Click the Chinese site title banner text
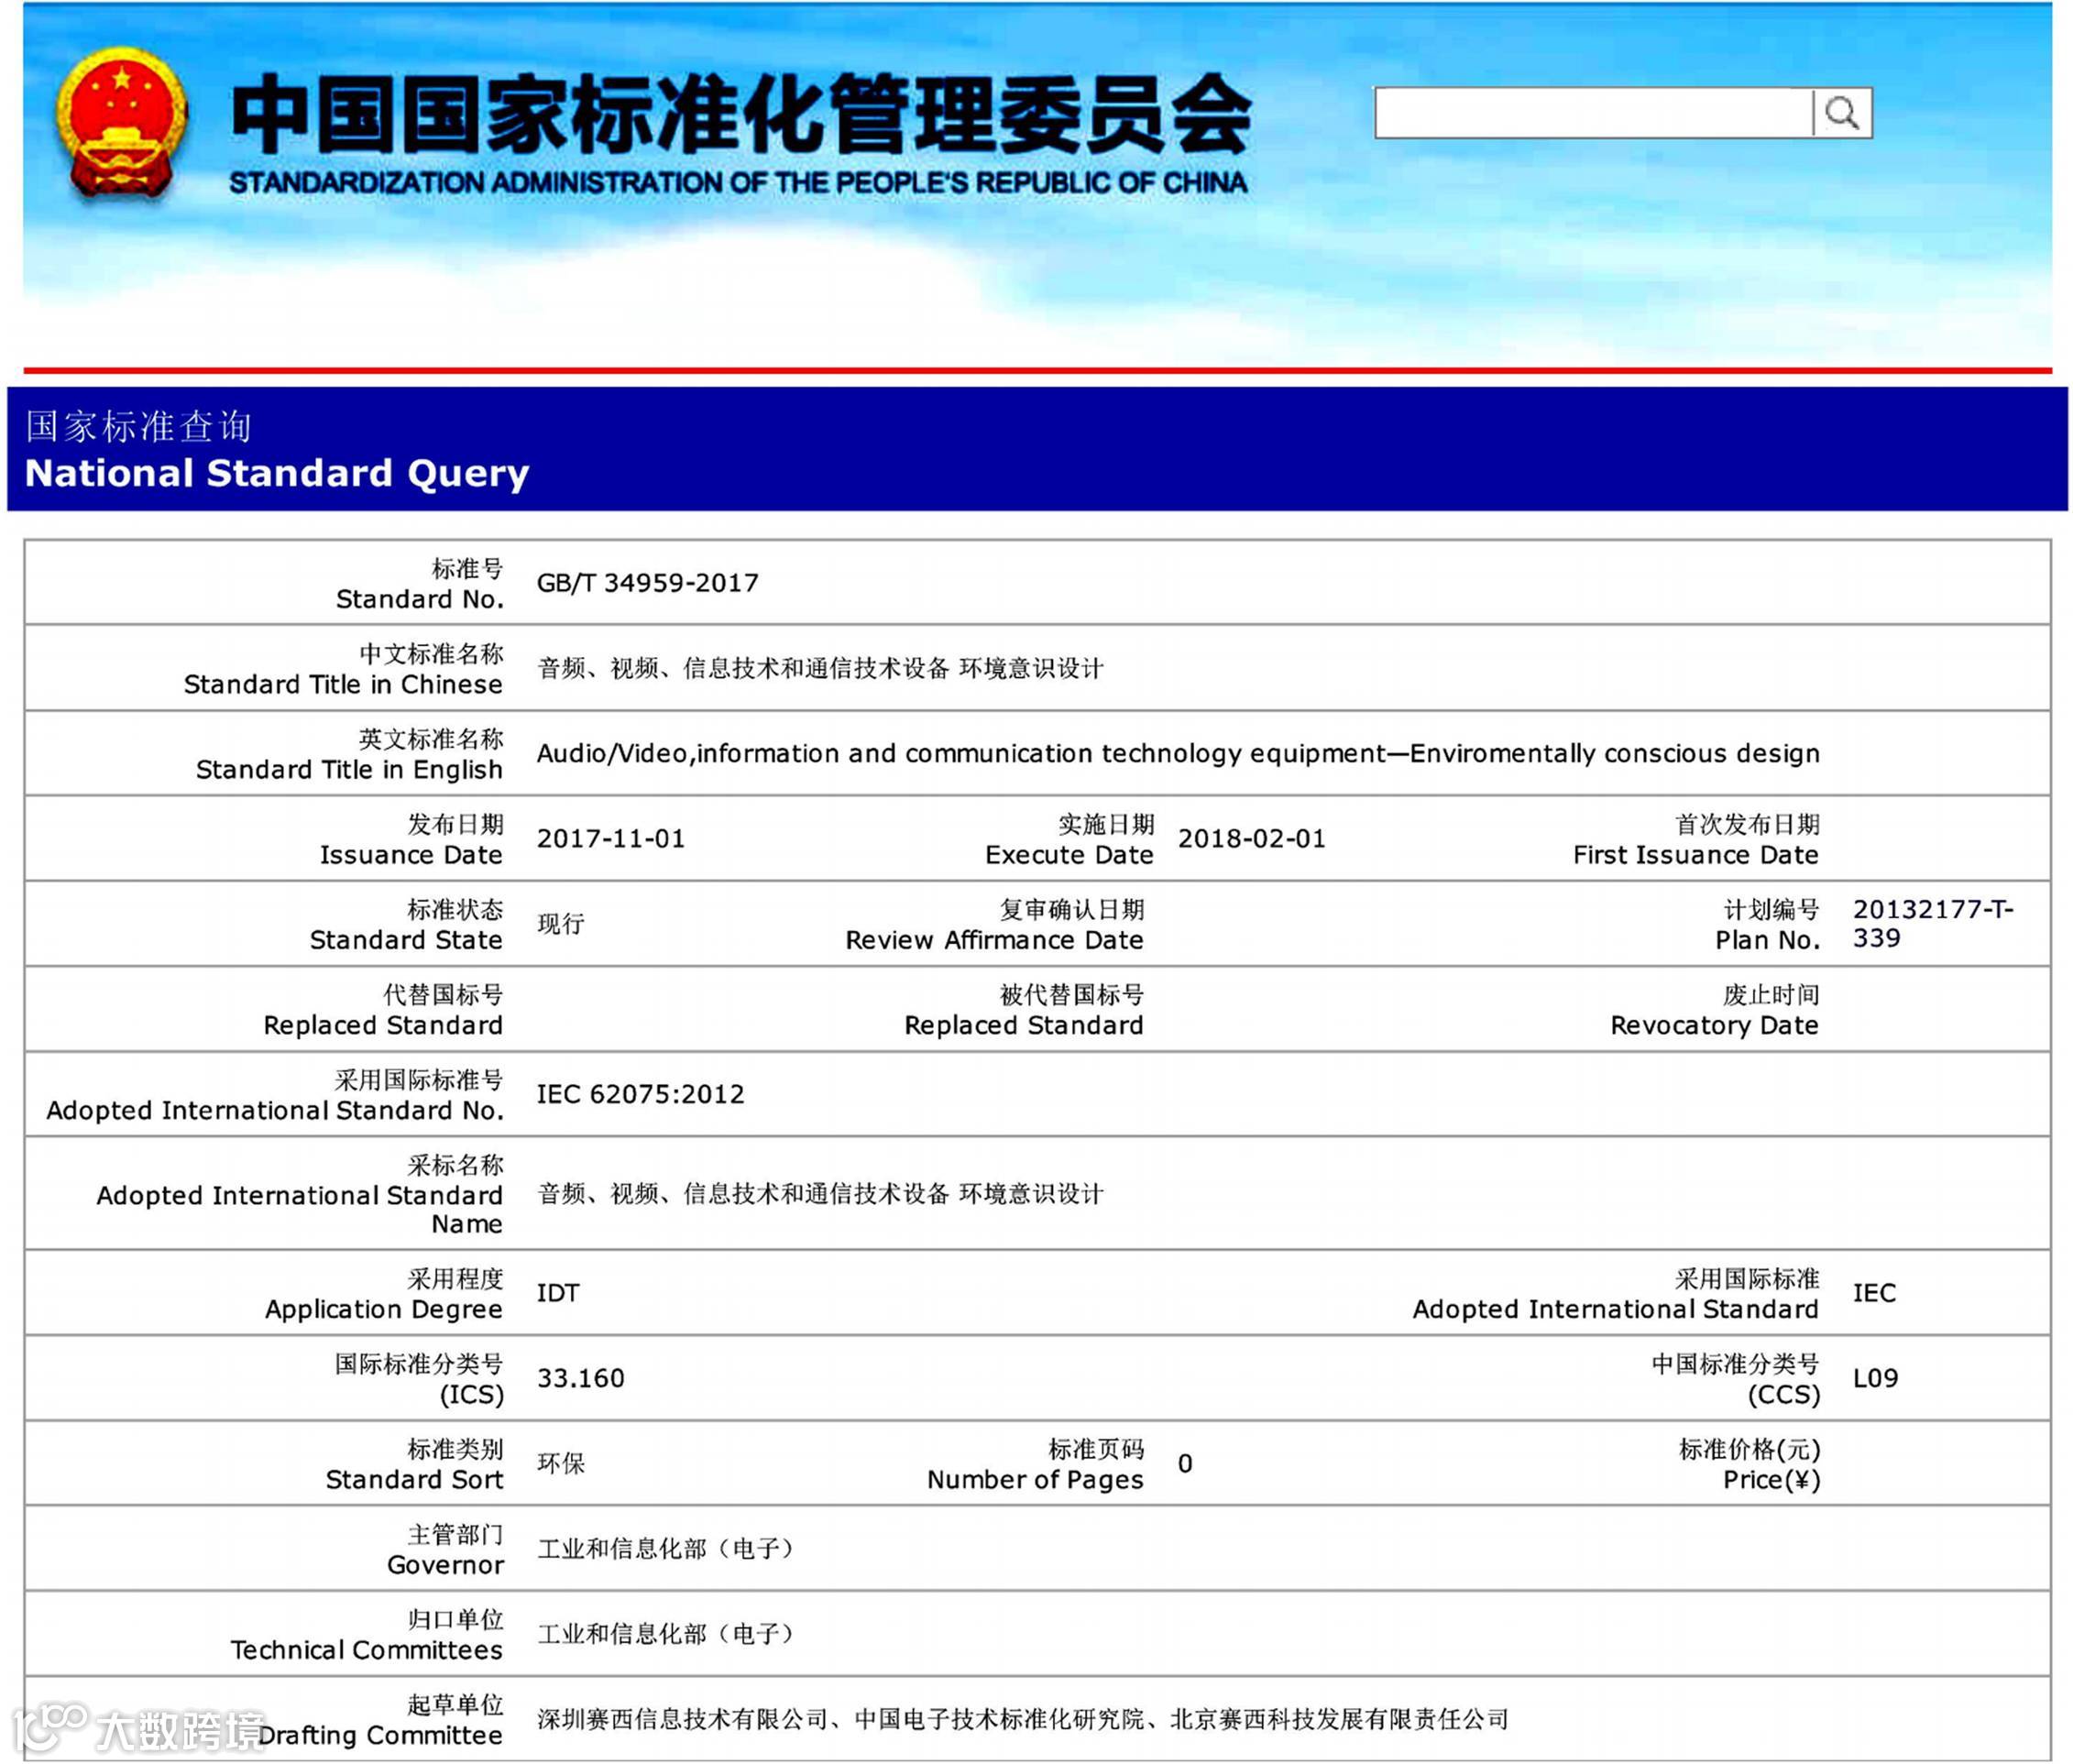The height and width of the screenshot is (1764, 2073). 740,114
